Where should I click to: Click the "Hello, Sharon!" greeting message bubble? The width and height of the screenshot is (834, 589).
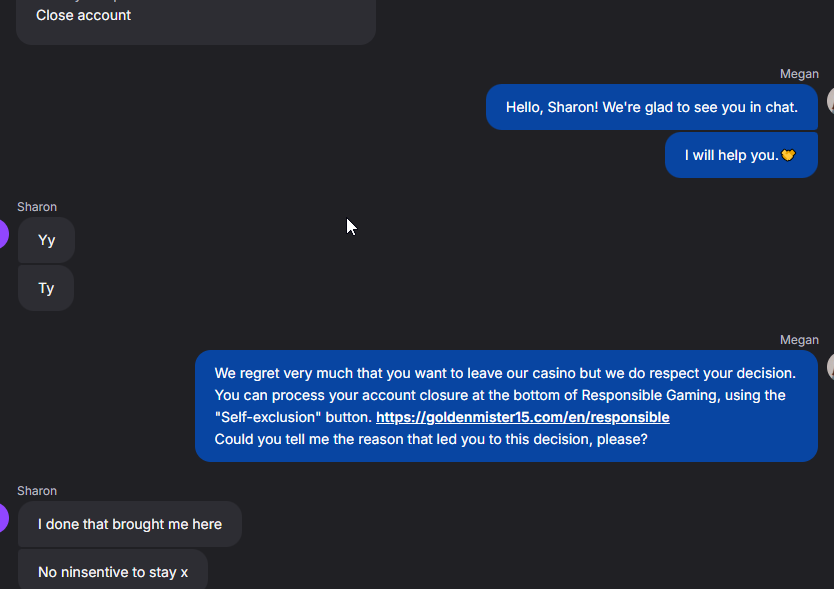[652, 107]
